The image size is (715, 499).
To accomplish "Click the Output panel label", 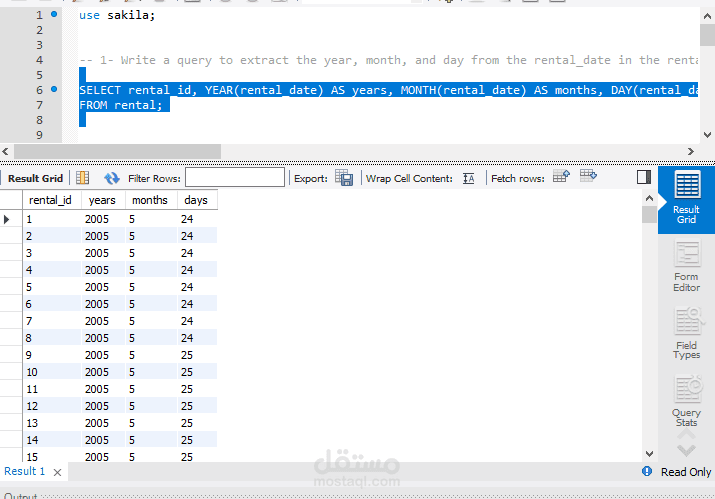I will pyautogui.click(x=21, y=496).
